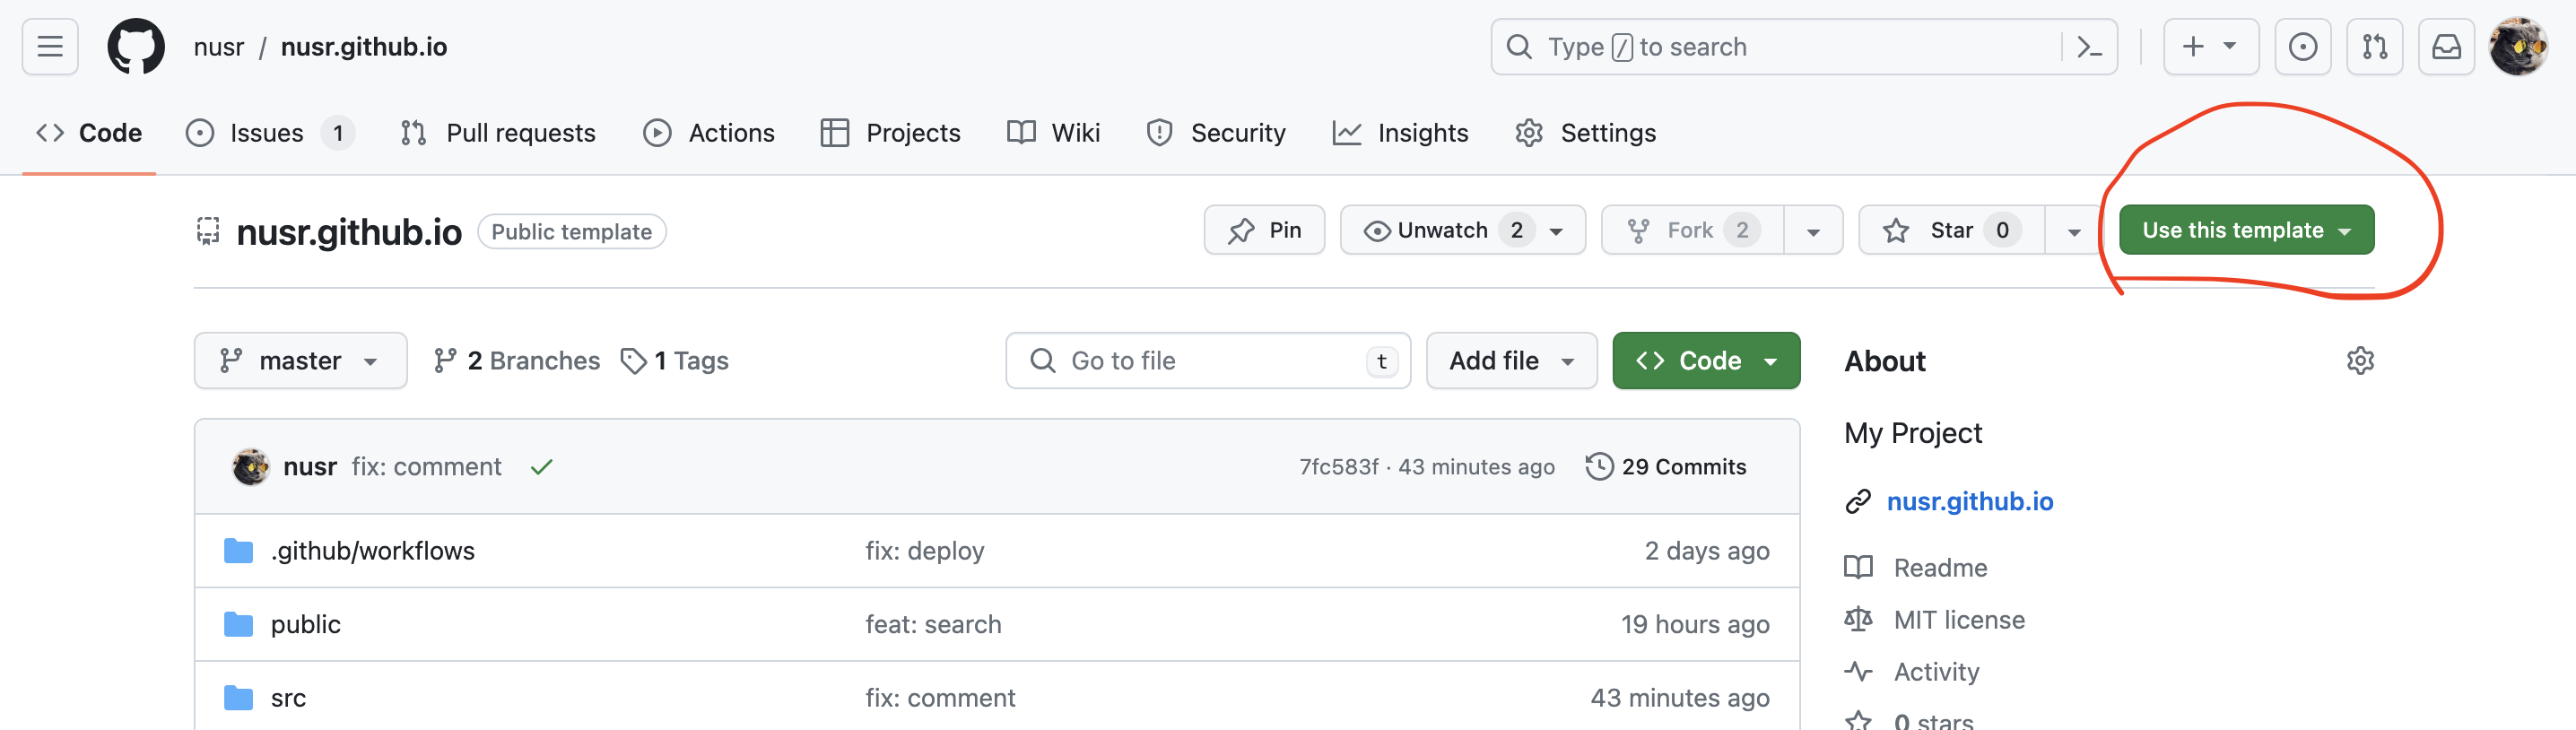Screen dimensions: 2576x730
Task: Open latest commit message fix: comment
Action: 426,467
